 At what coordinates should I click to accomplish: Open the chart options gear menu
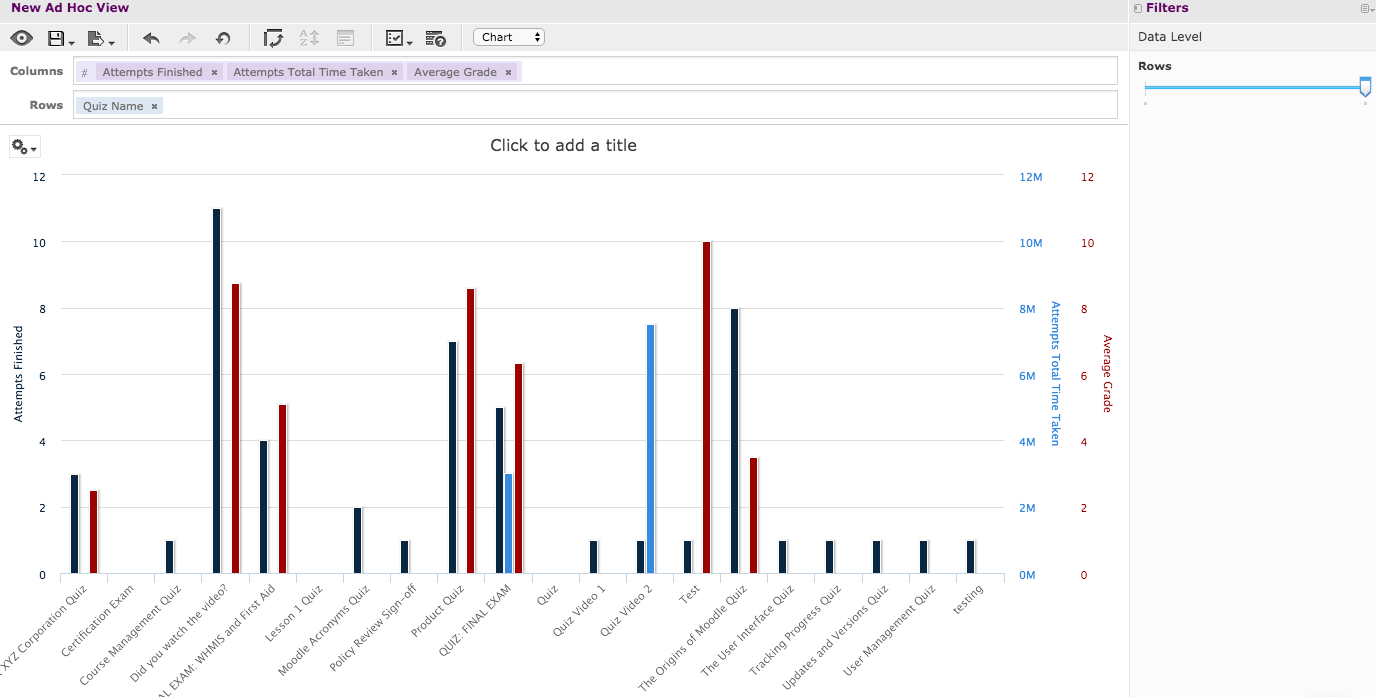tap(24, 147)
